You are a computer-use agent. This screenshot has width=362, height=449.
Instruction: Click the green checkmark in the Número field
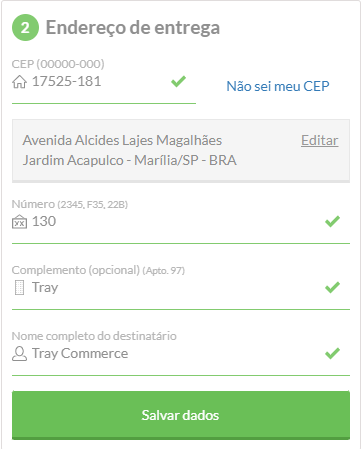tap(332, 221)
